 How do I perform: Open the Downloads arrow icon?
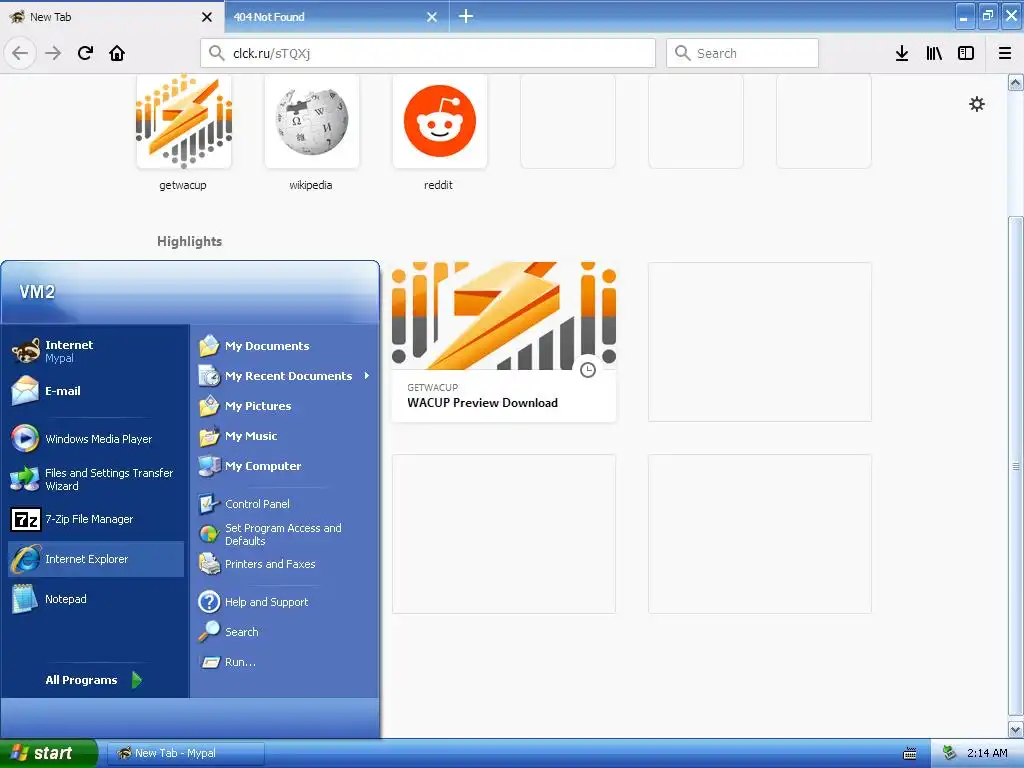[x=902, y=53]
